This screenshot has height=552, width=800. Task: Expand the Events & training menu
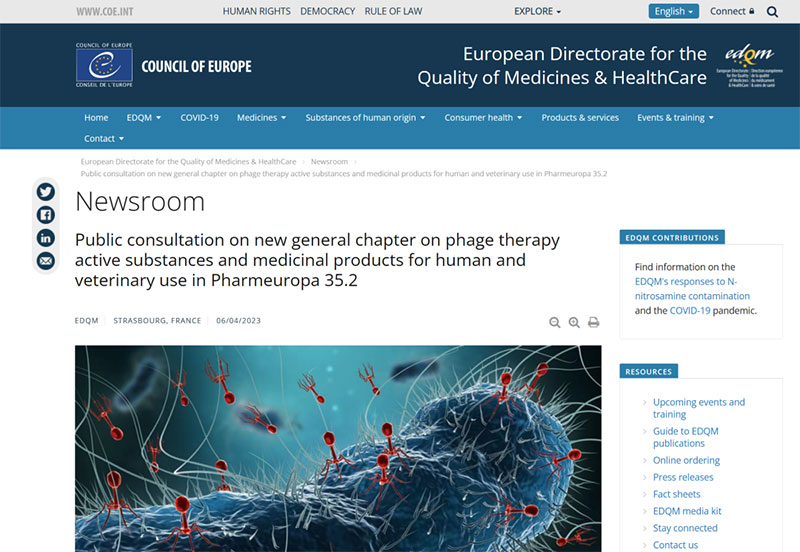[x=676, y=118]
